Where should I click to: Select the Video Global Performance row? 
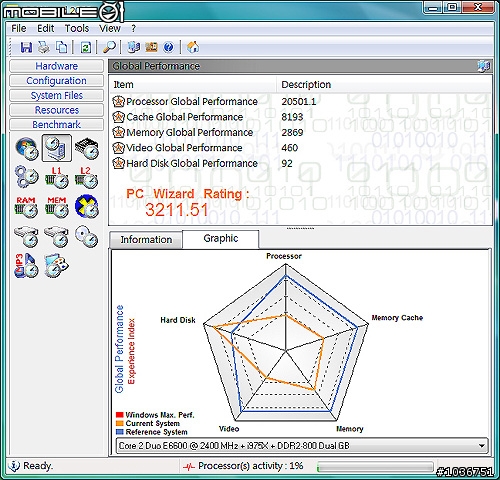(x=301, y=148)
